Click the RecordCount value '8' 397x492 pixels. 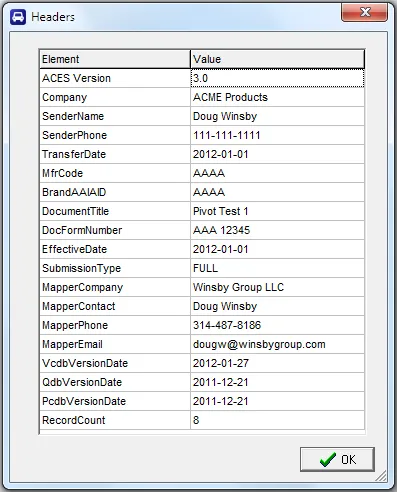click(x=277, y=420)
